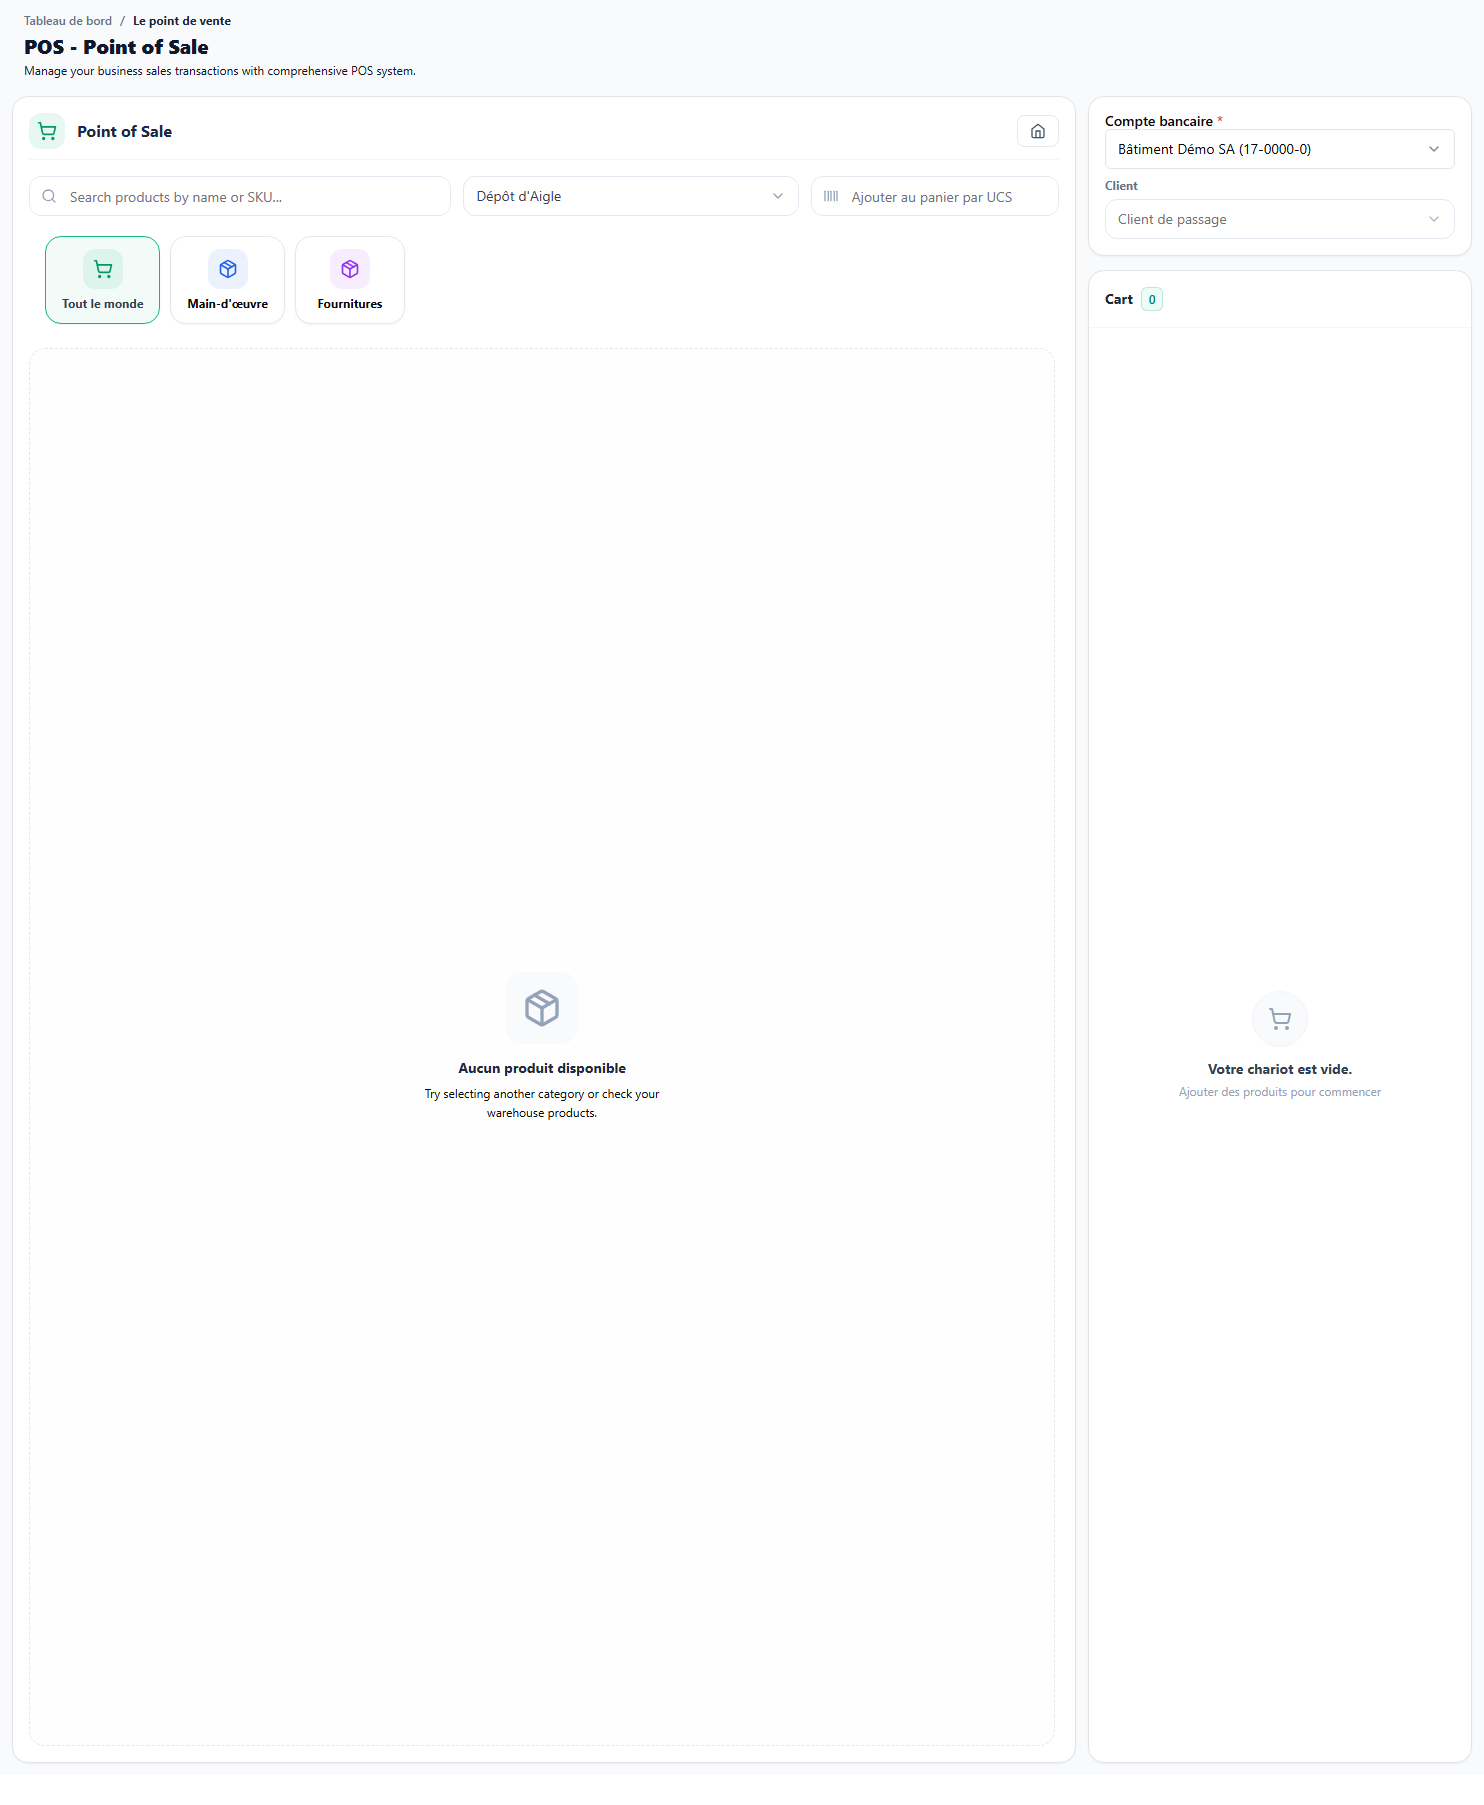Viewport: 1484px width, 1805px height.
Task: Click the home icon button
Action: 1037,131
